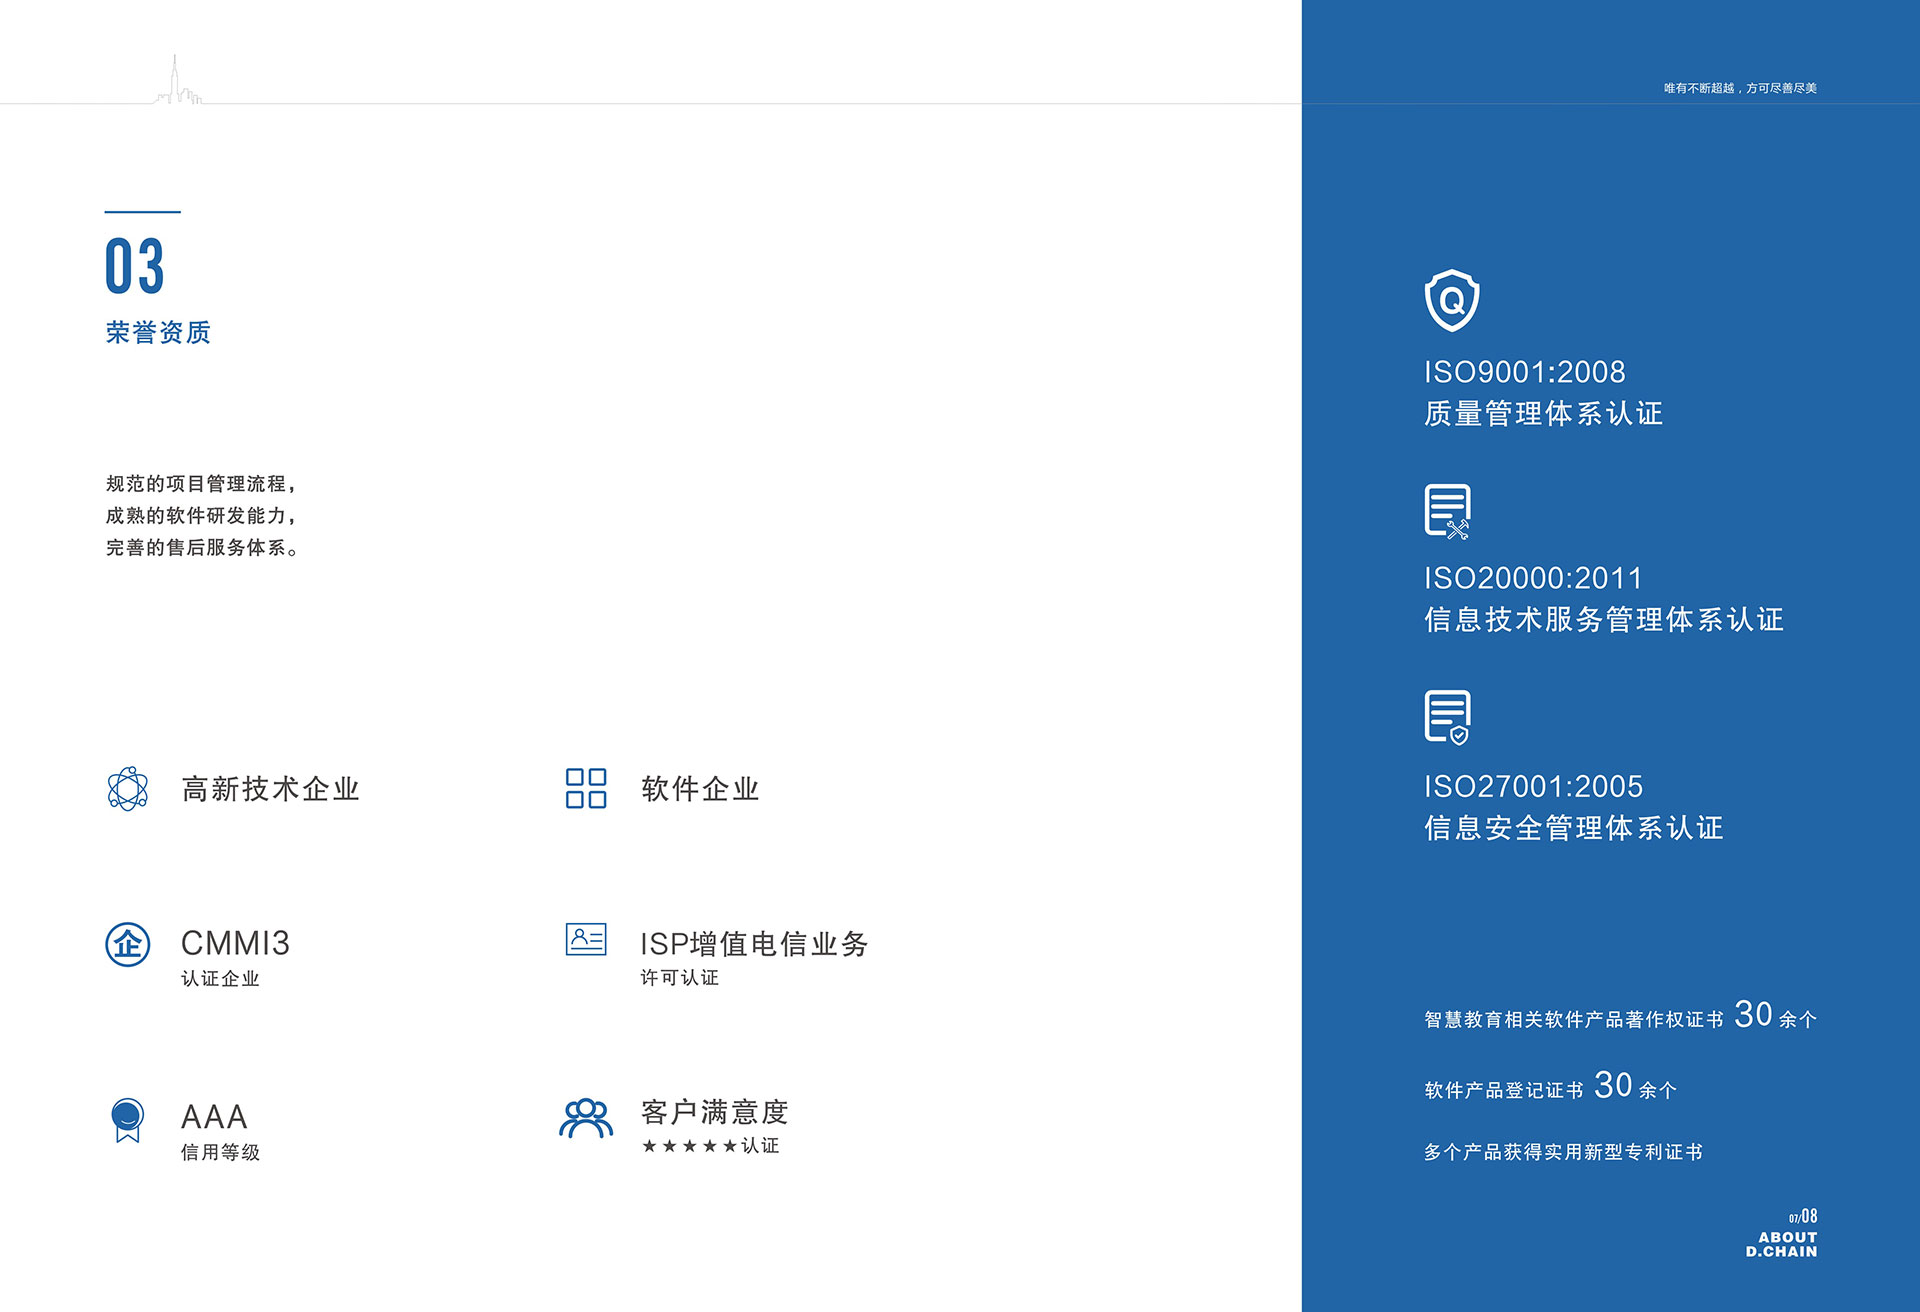Image resolution: width=1920 pixels, height=1312 pixels.
Task: Click the atom icon beside 高新技术企业
Action: (x=127, y=789)
